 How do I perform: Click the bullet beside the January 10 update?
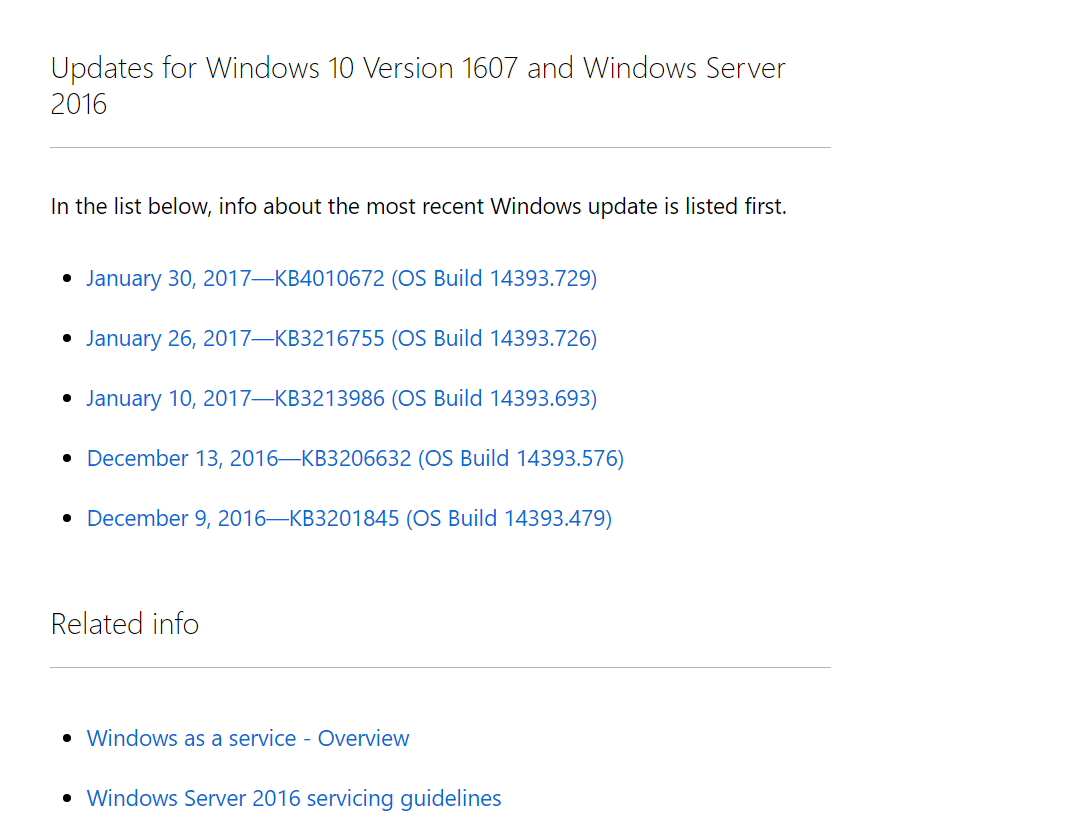(67, 398)
